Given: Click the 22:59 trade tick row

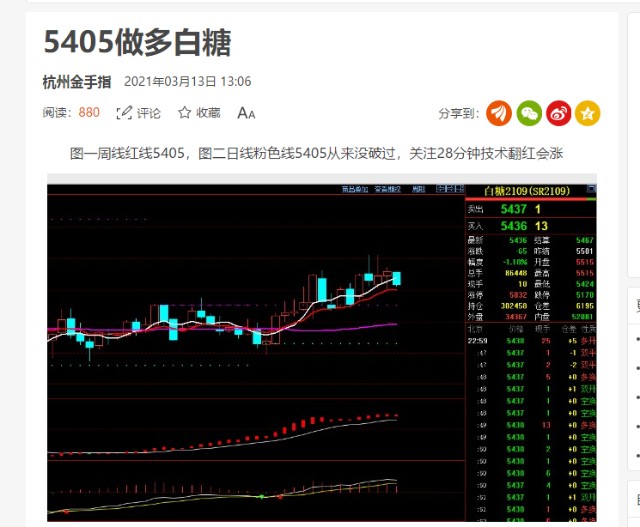Looking at the screenshot, I should [530, 341].
